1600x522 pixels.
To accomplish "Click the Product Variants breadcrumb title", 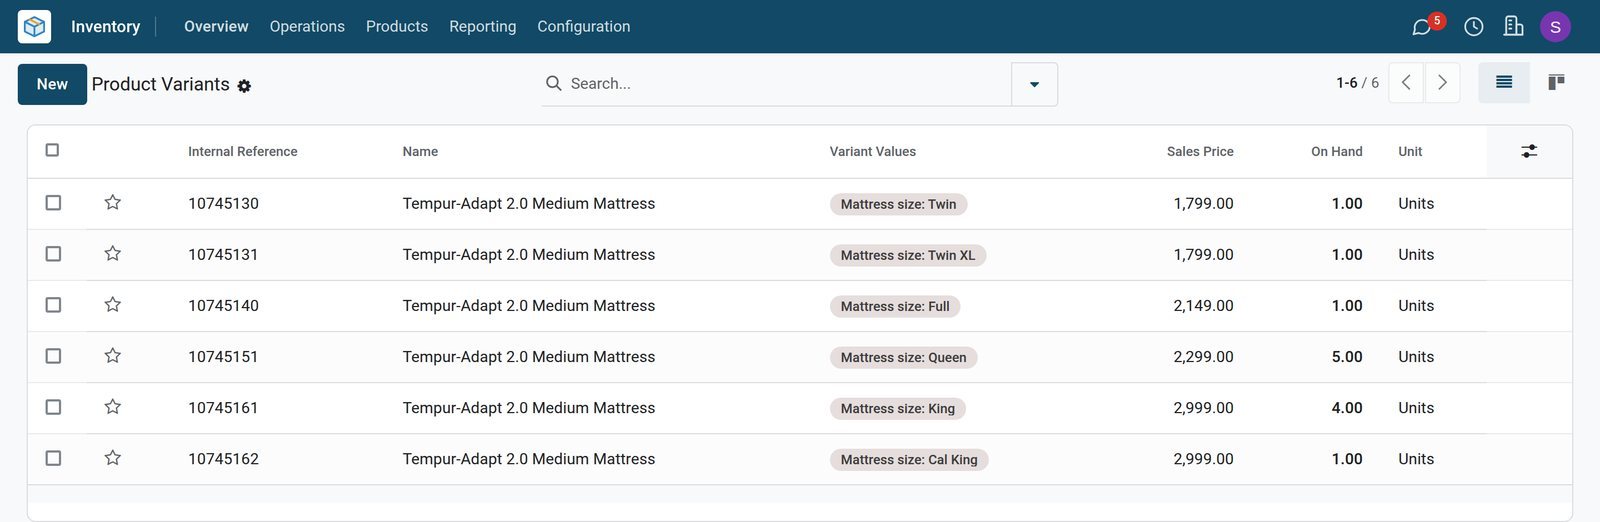I will (x=161, y=84).
